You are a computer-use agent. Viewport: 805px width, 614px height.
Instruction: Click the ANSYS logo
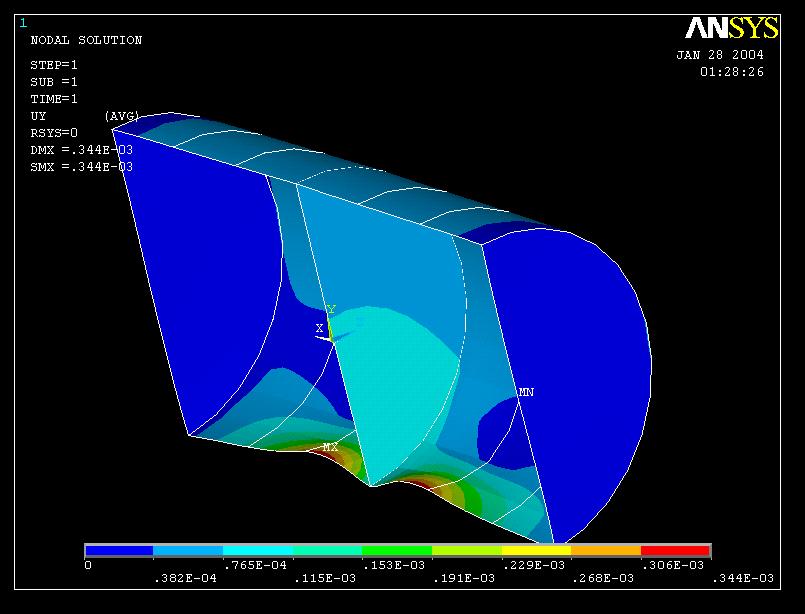[732, 28]
